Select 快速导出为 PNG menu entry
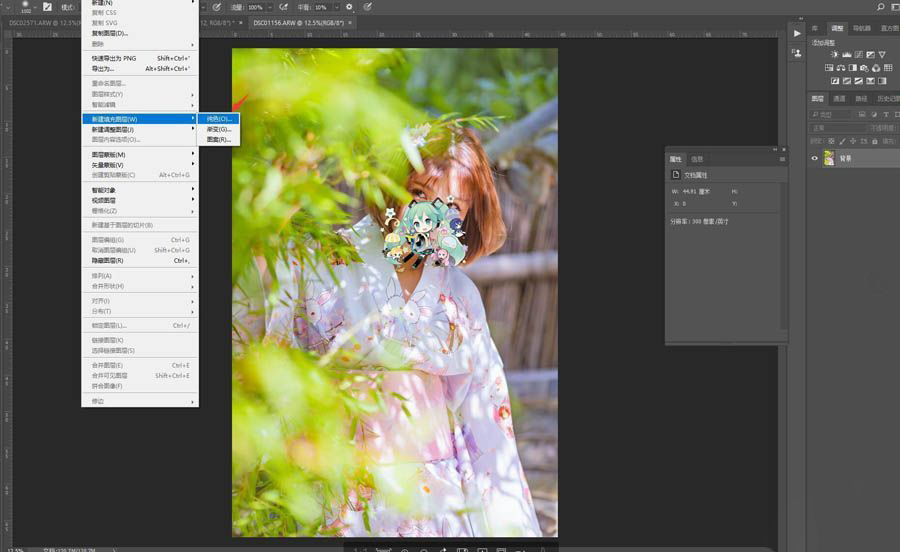The height and width of the screenshot is (552, 900). pos(140,58)
